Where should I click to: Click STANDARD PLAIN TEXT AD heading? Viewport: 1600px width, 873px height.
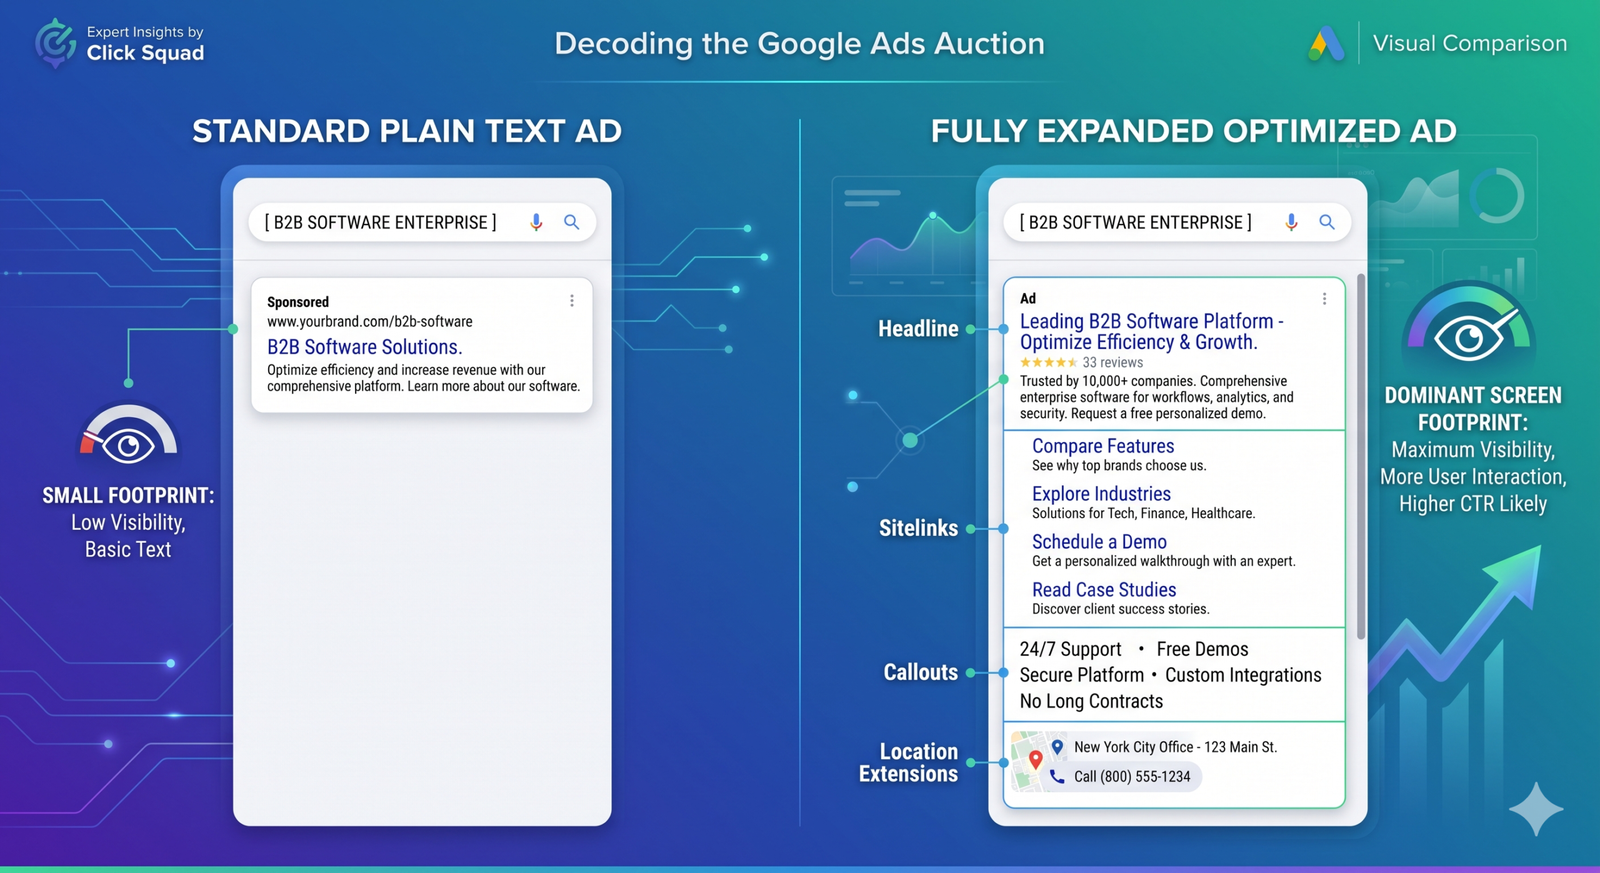(407, 131)
